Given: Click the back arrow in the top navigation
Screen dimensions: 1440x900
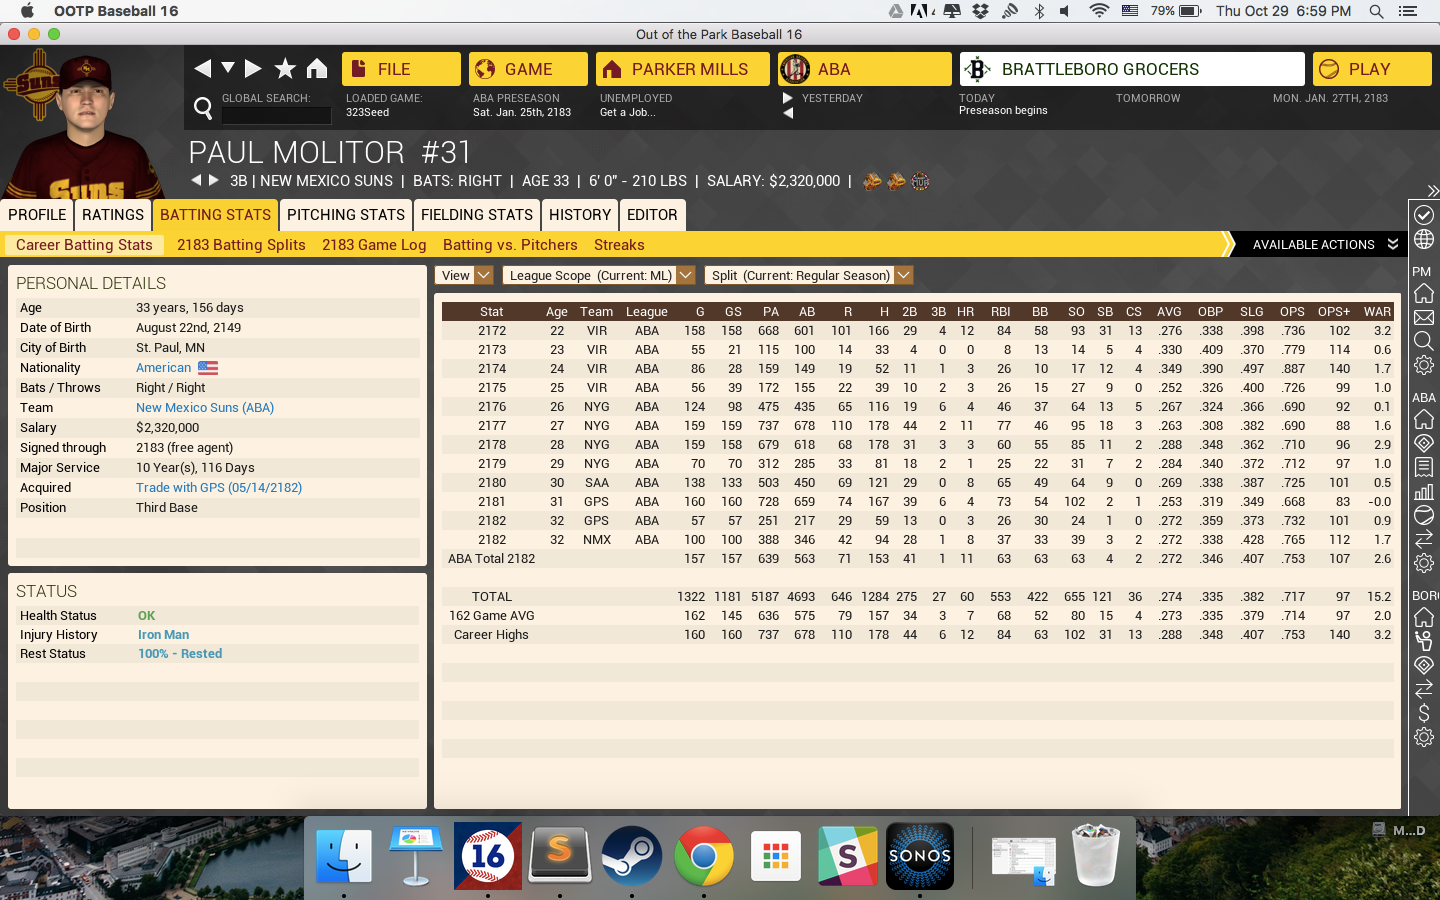Looking at the screenshot, I should 203,68.
